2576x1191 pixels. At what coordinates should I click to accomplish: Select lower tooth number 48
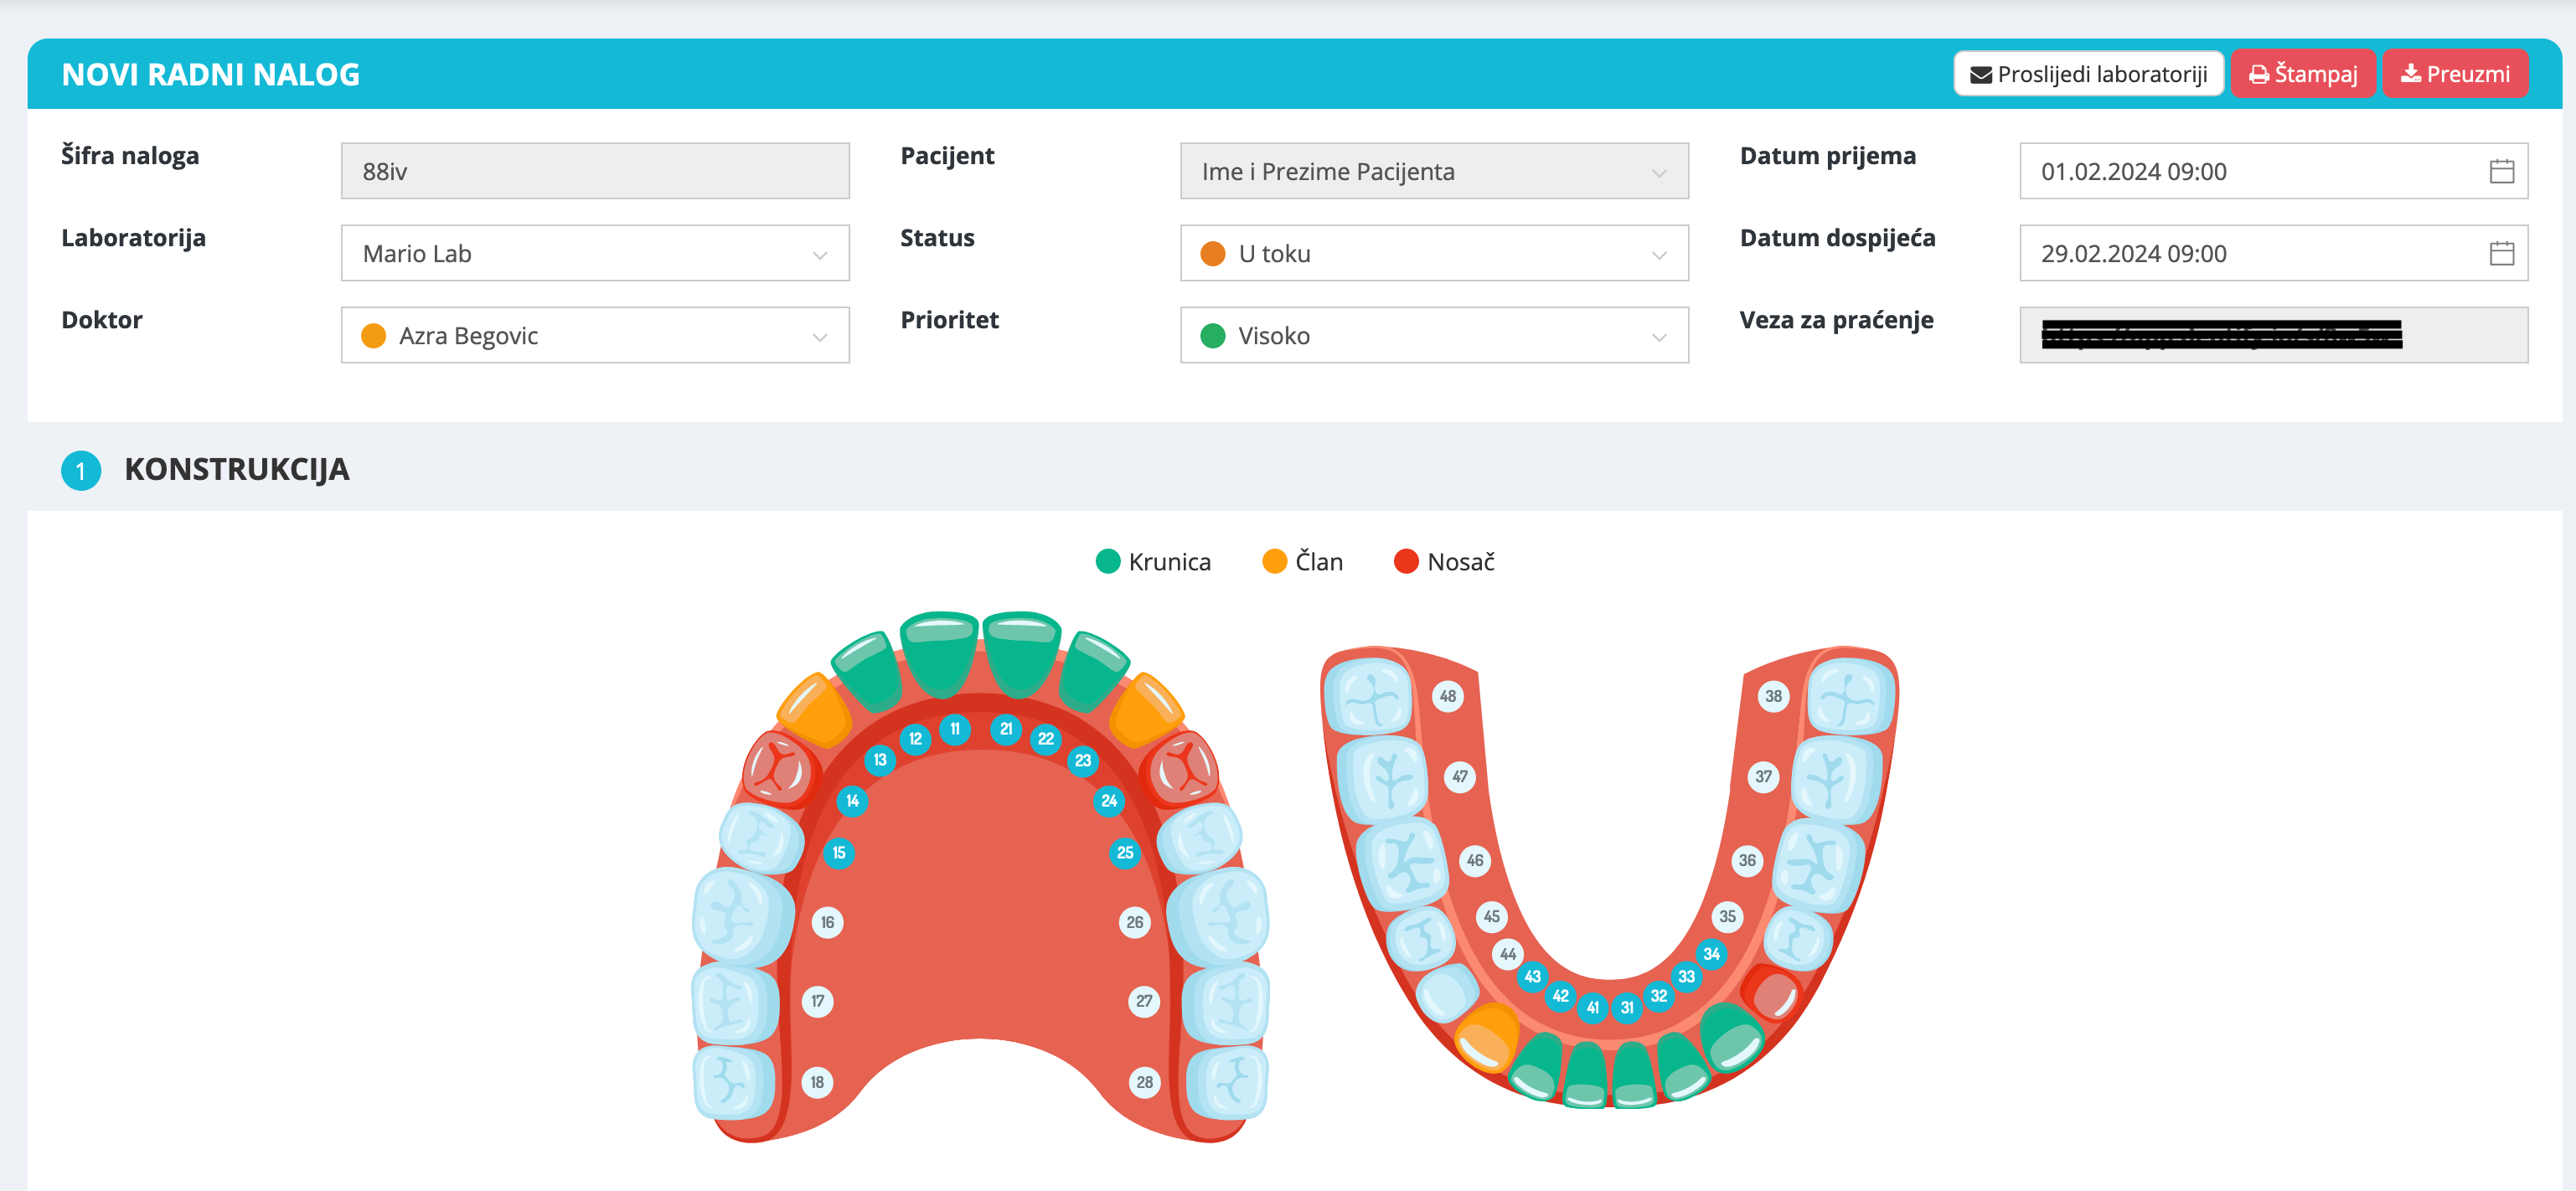pos(1447,696)
